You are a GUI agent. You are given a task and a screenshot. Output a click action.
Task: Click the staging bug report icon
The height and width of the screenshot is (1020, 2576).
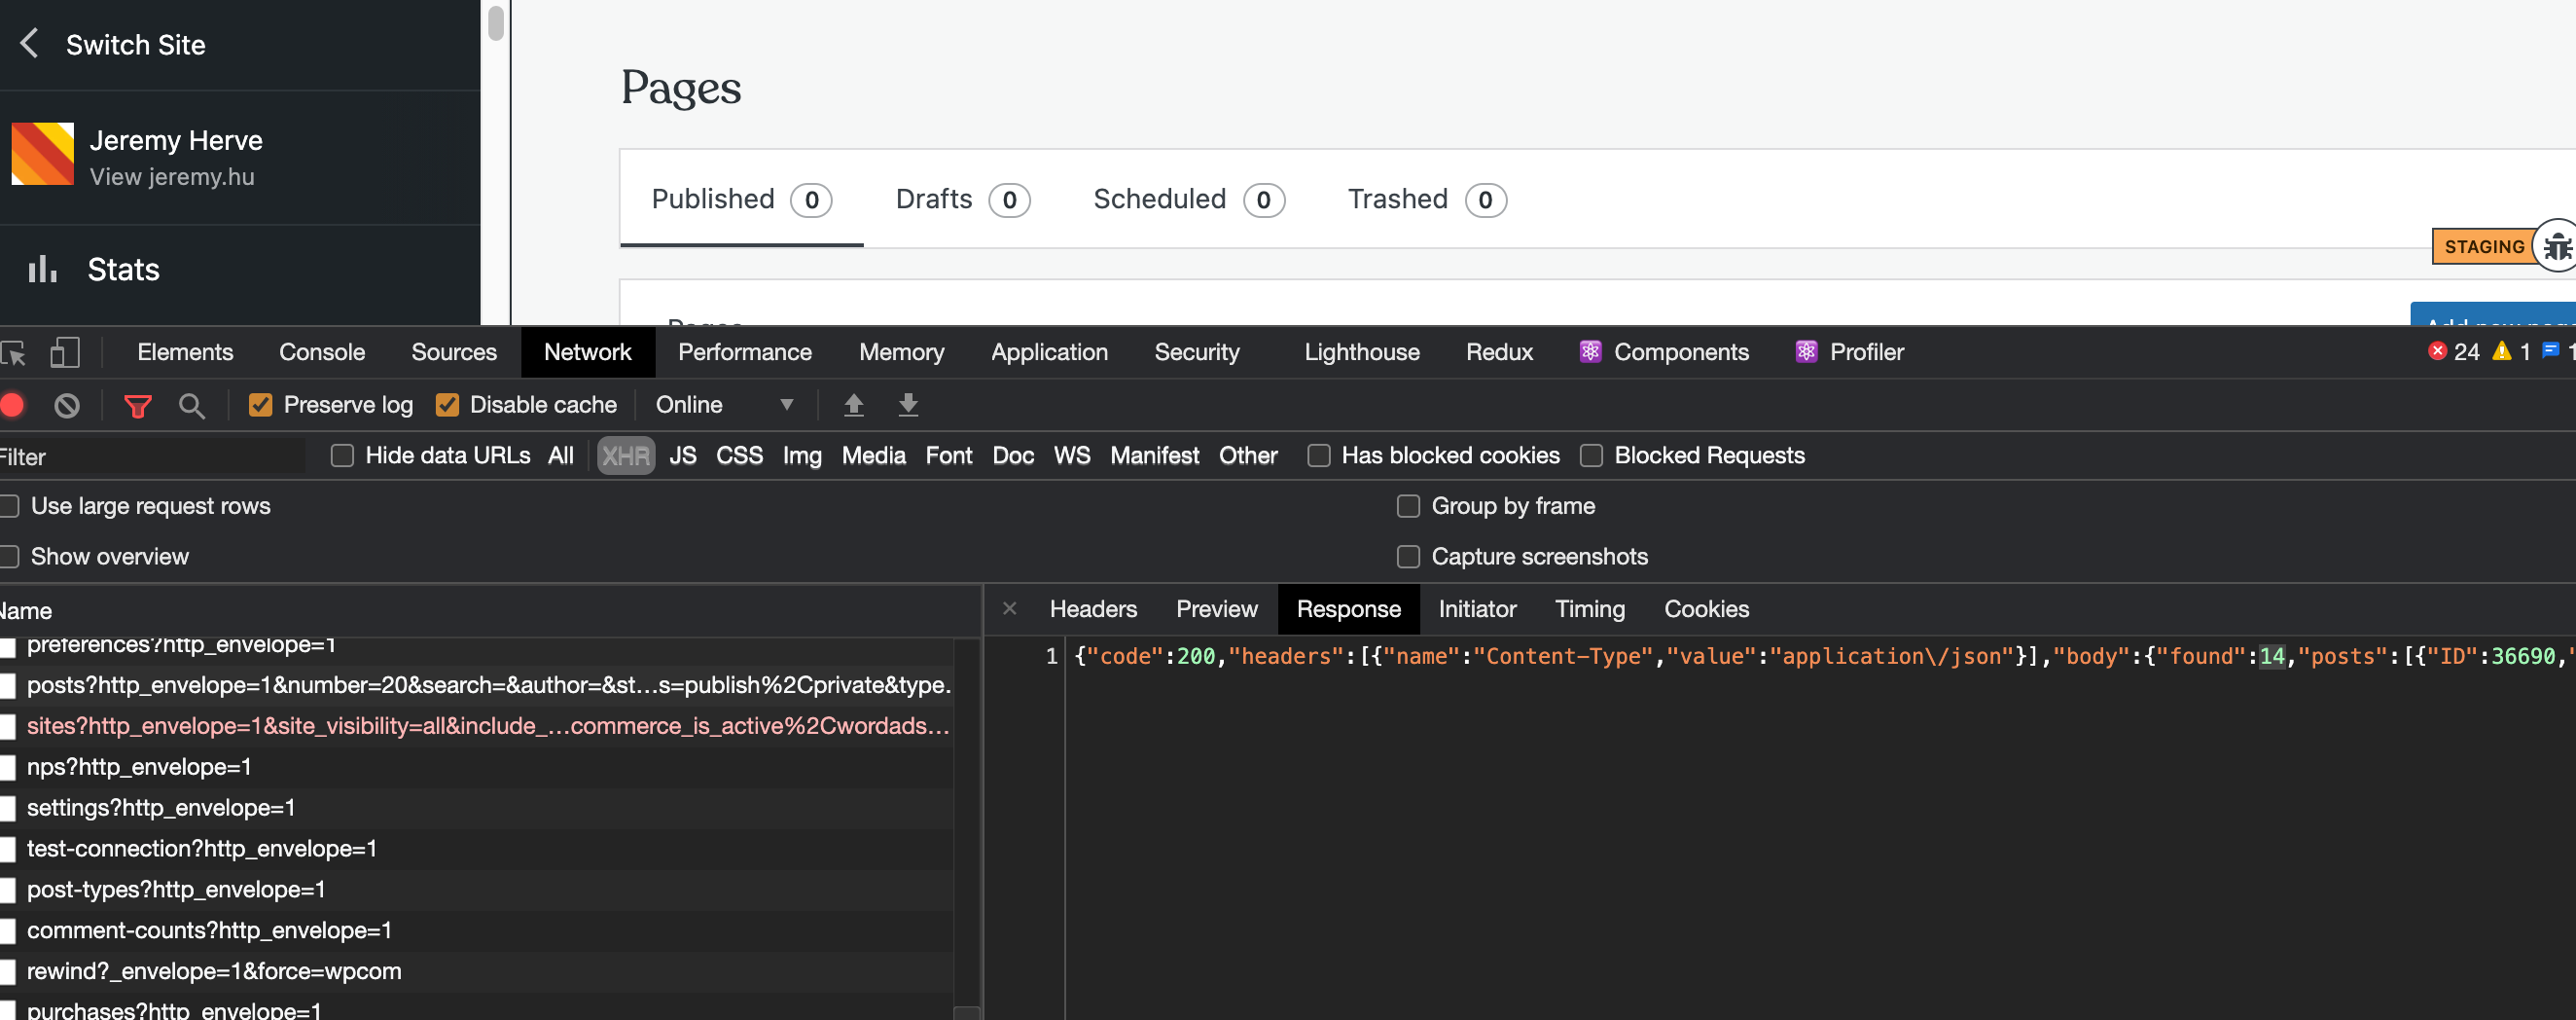point(2558,246)
